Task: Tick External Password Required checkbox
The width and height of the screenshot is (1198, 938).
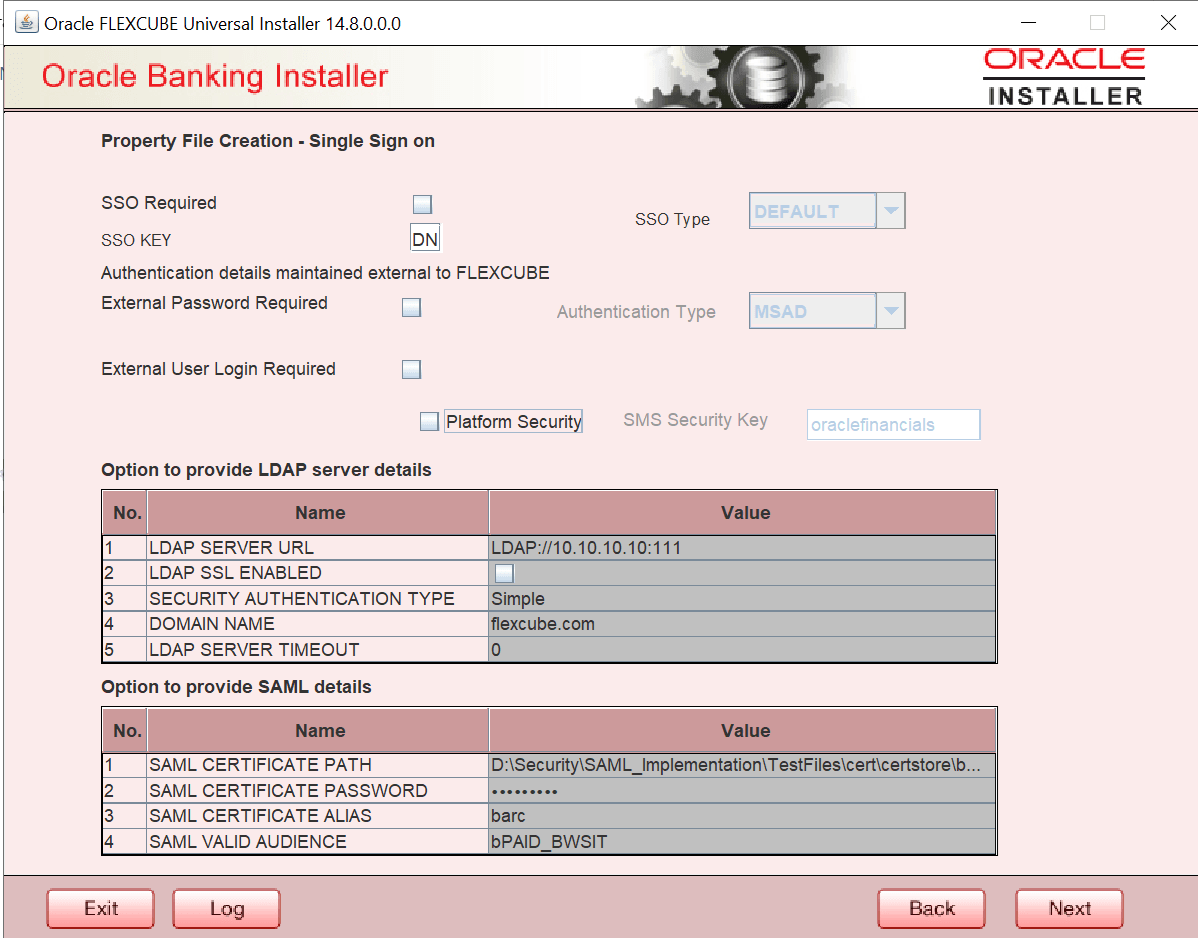Action: pos(412,307)
